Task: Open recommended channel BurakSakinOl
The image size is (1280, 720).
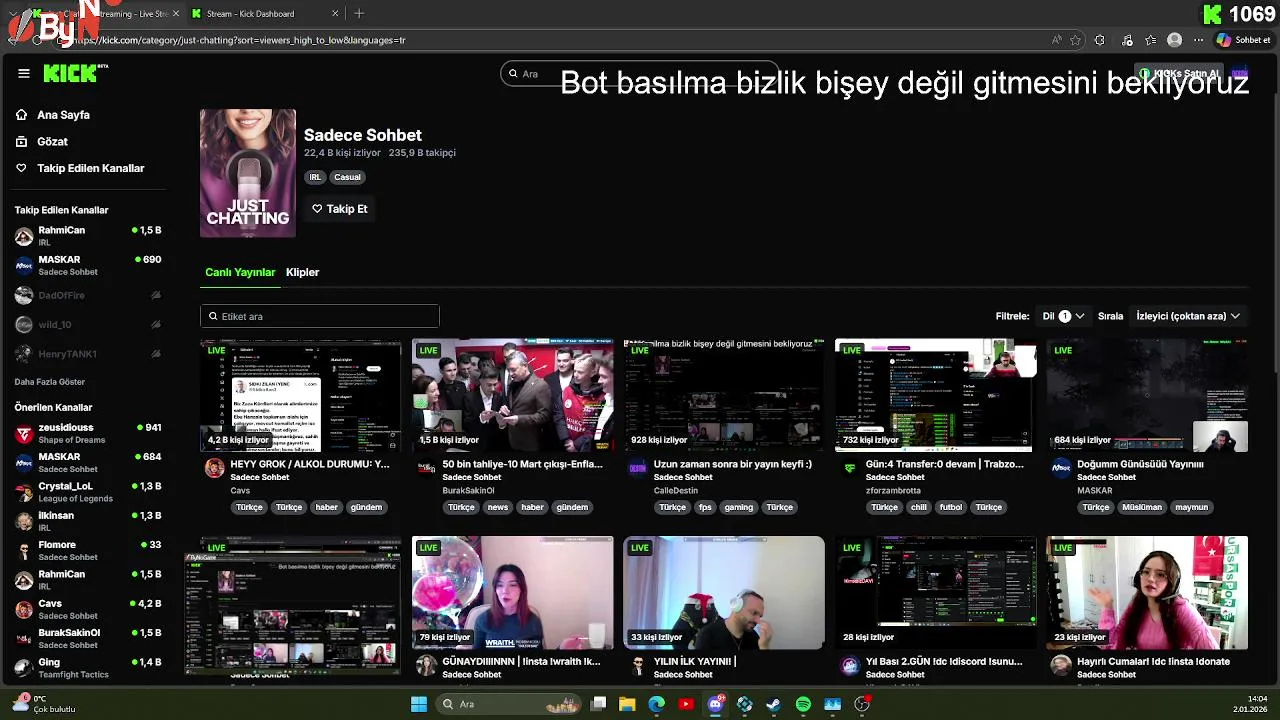Action: point(88,639)
